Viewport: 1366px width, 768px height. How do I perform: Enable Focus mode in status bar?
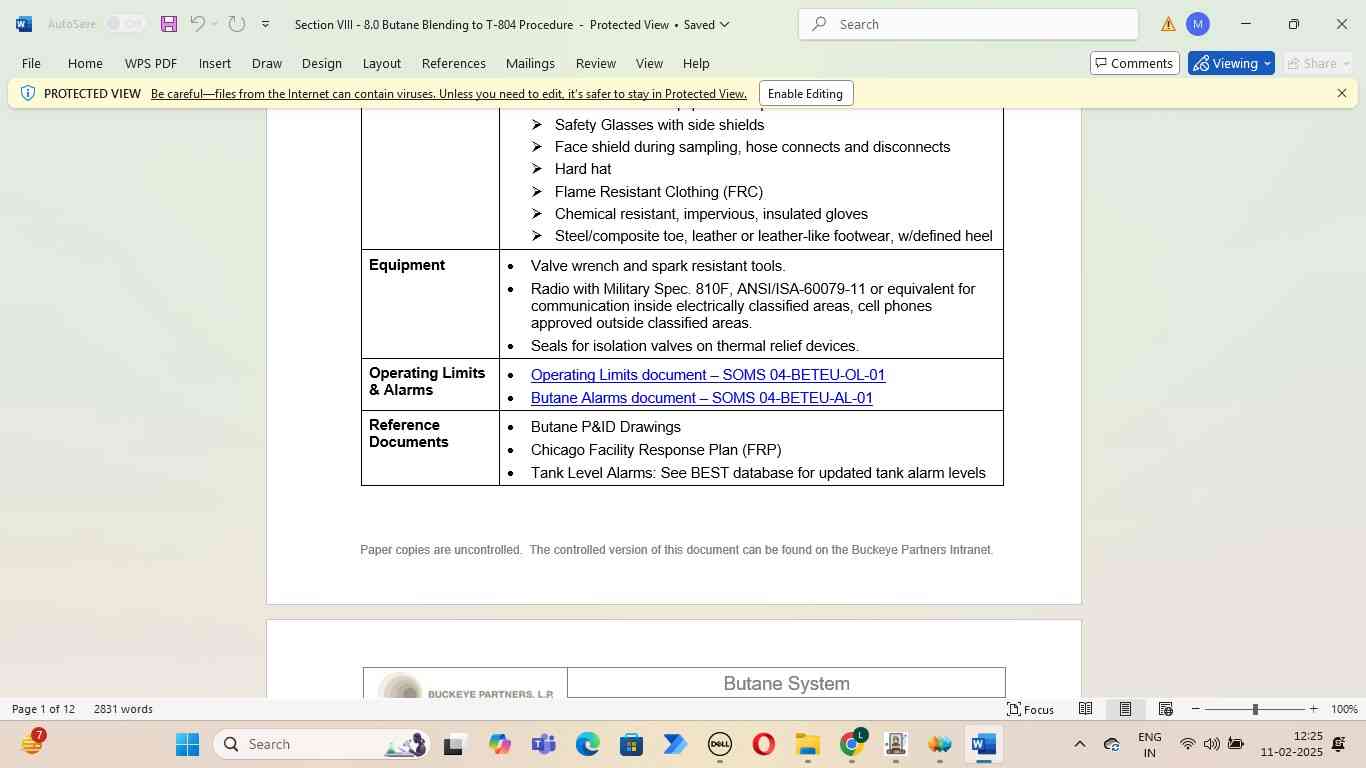point(1030,709)
